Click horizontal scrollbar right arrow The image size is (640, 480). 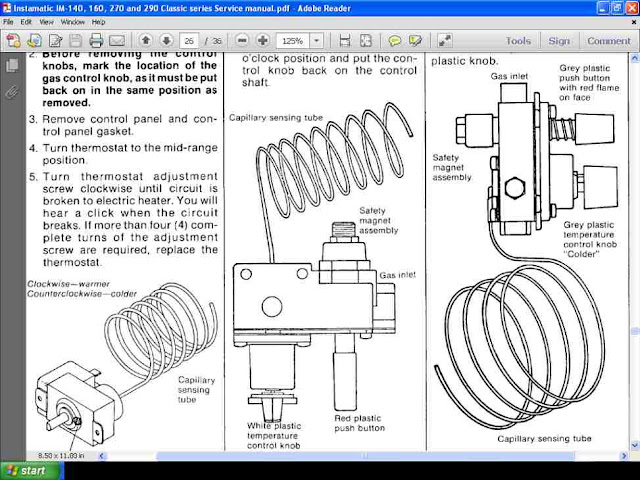[623, 456]
